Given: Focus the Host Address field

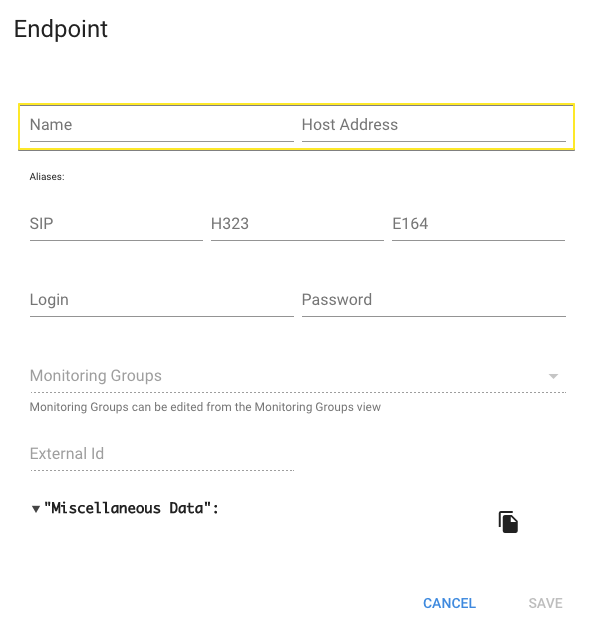Looking at the screenshot, I should [x=434, y=125].
